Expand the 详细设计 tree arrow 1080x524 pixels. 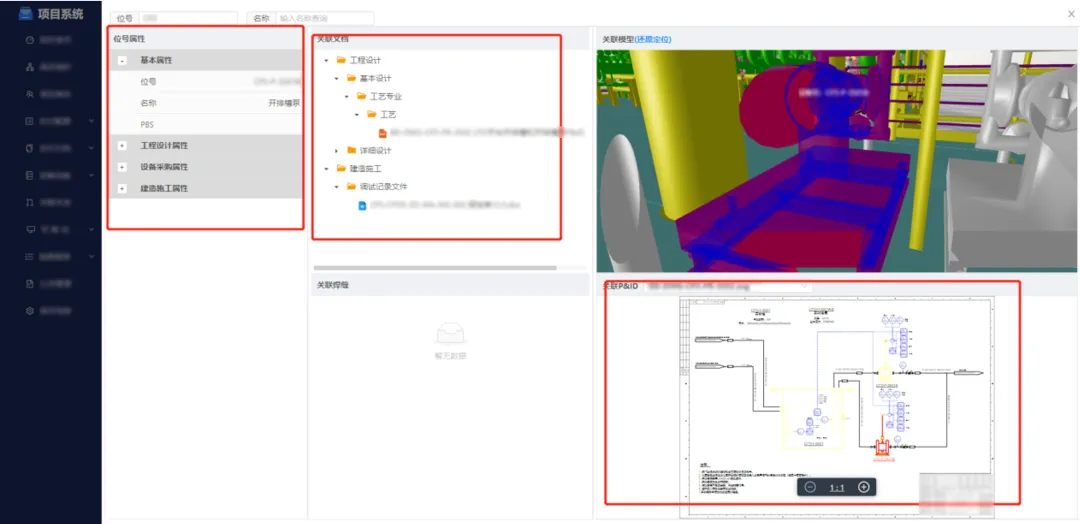click(336, 150)
